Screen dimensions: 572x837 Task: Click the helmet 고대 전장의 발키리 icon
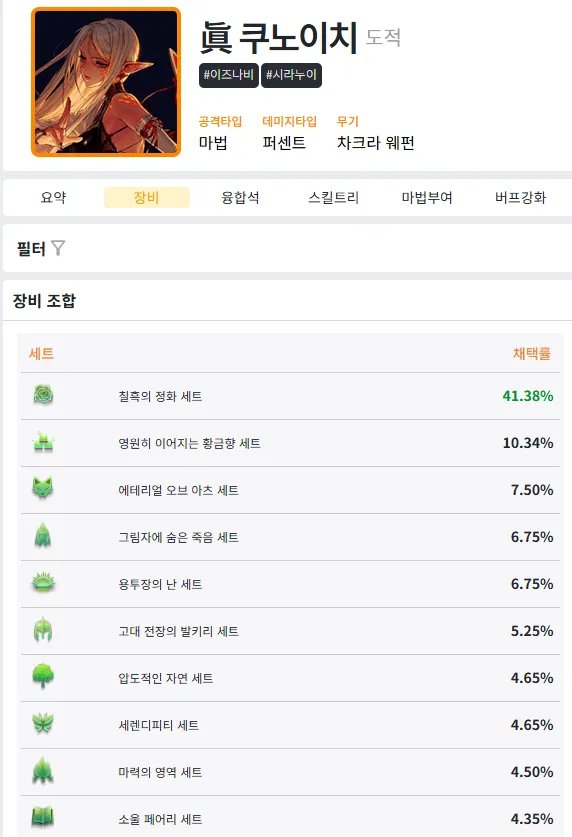[43, 630]
